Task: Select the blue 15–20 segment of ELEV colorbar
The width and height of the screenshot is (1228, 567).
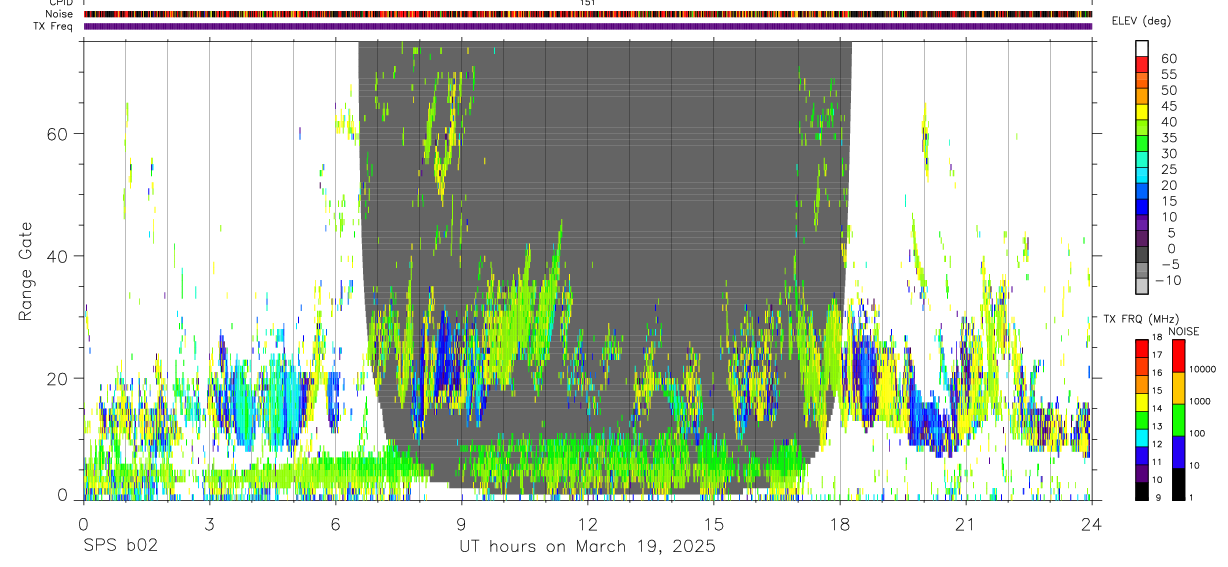Action: (1142, 193)
